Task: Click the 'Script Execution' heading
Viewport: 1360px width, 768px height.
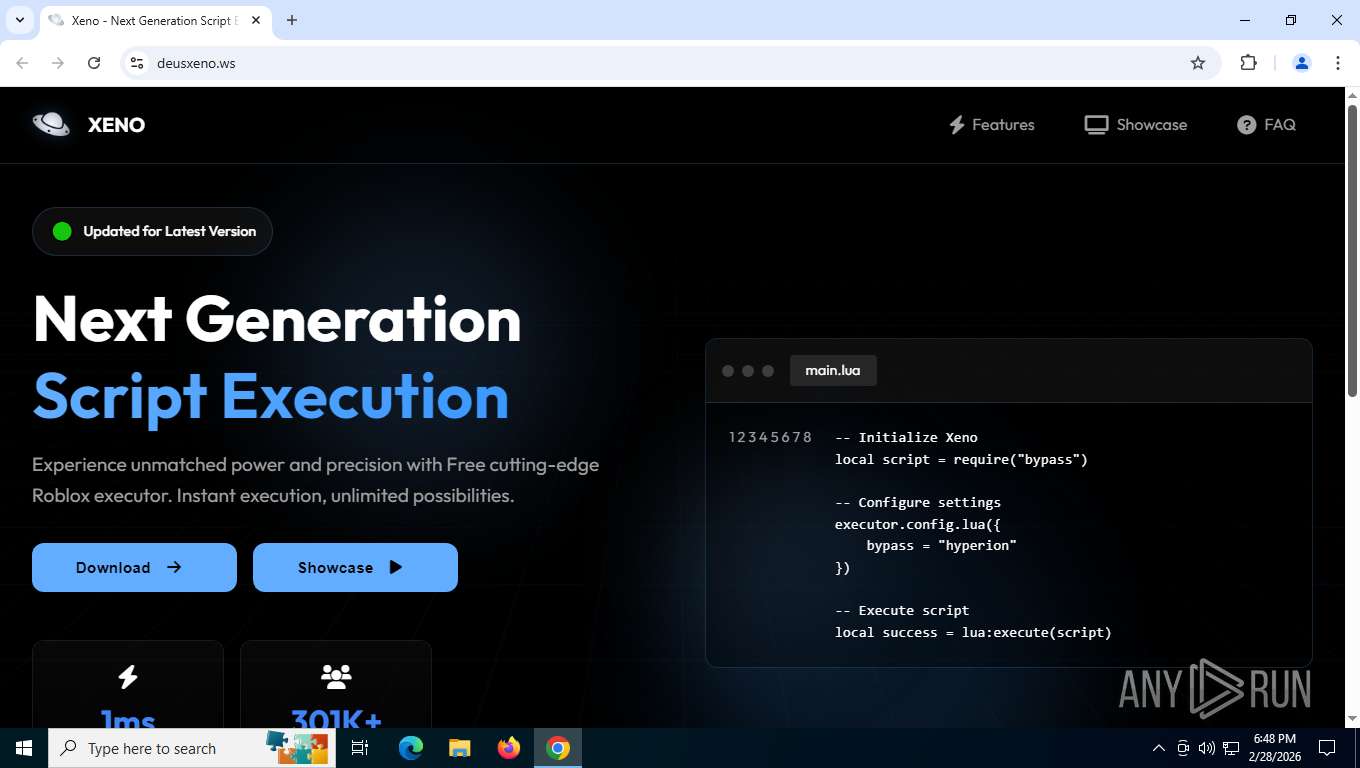Action: tap(271, 397)
